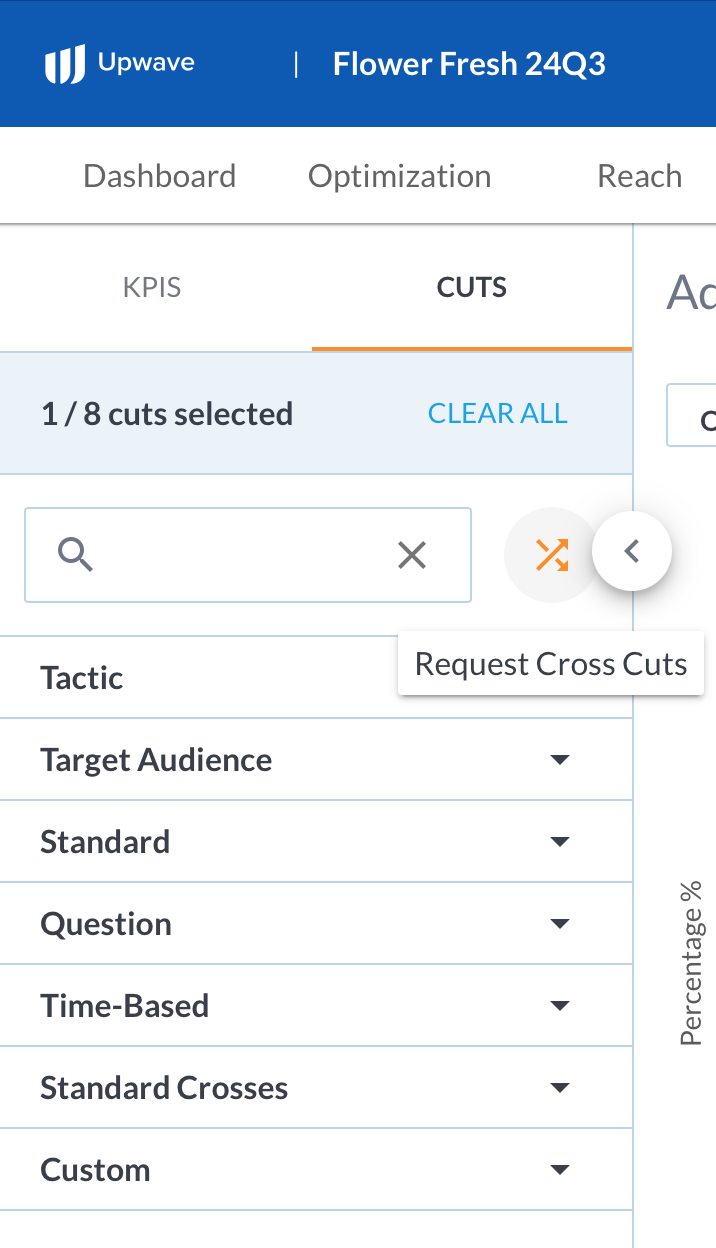
Task: Click the magnifying glass search icon
Action: pos(75,554)
